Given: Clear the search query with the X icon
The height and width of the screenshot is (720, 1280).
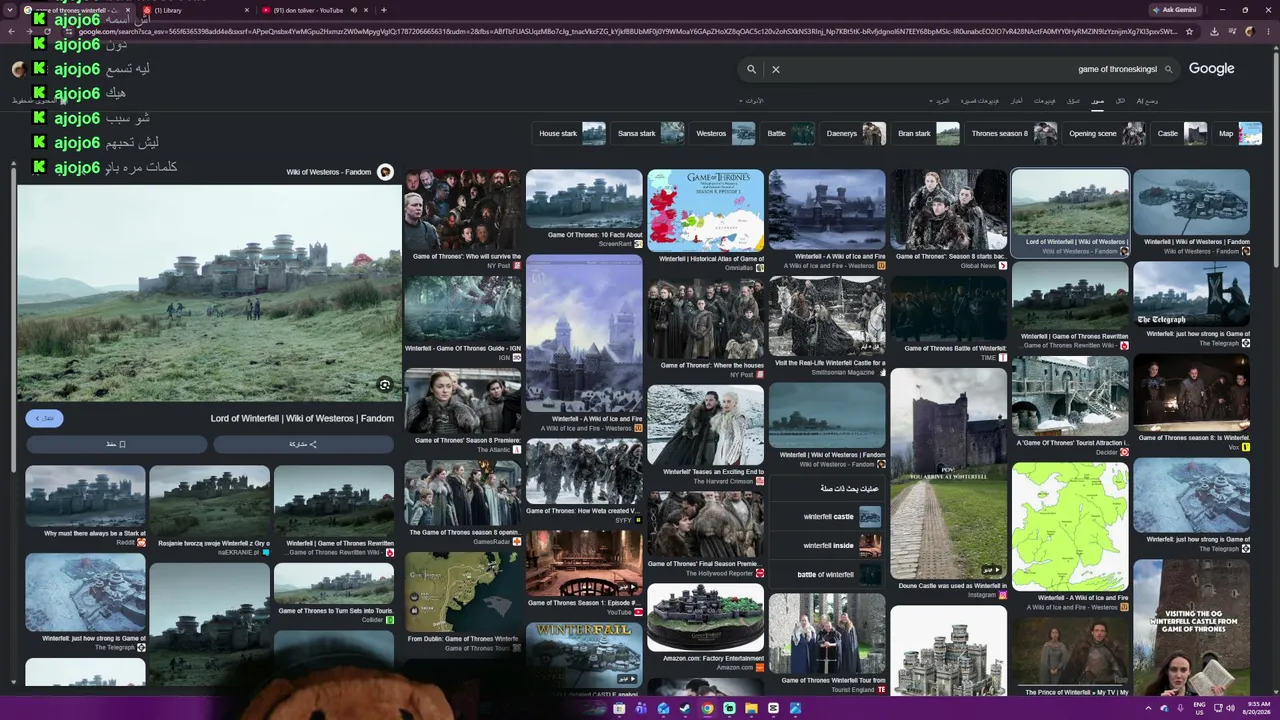Looking at the screenshot, I should pyautogui.click(x=775, y=69).
